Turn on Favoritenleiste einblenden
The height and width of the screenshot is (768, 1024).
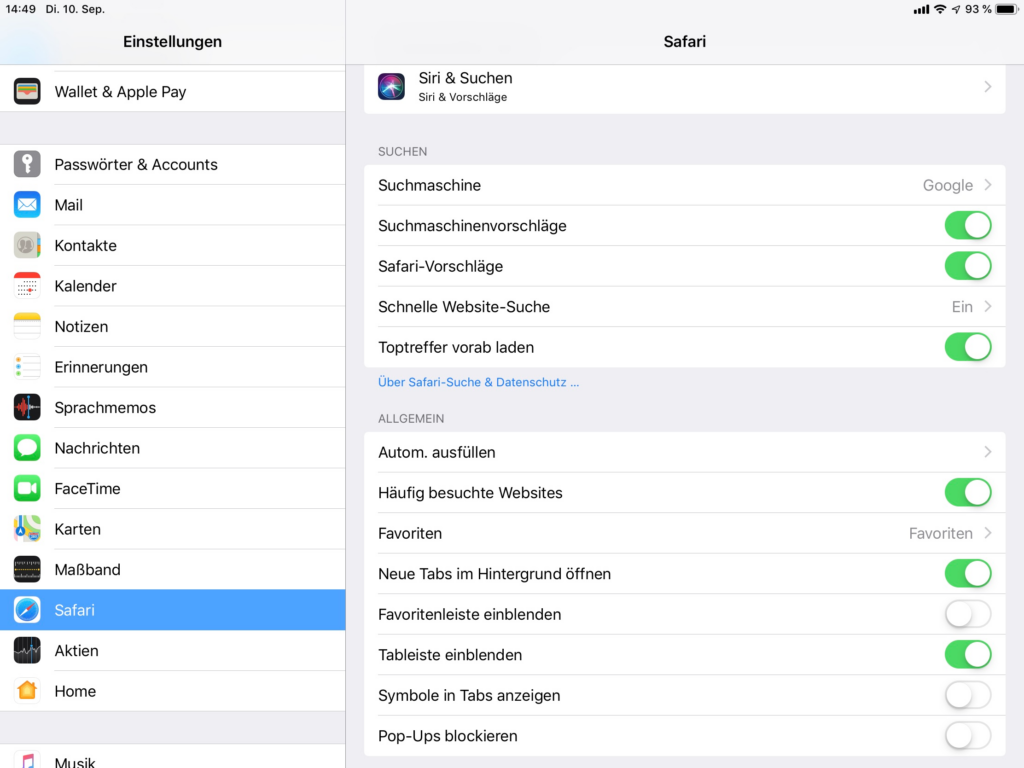pos(967,614)
